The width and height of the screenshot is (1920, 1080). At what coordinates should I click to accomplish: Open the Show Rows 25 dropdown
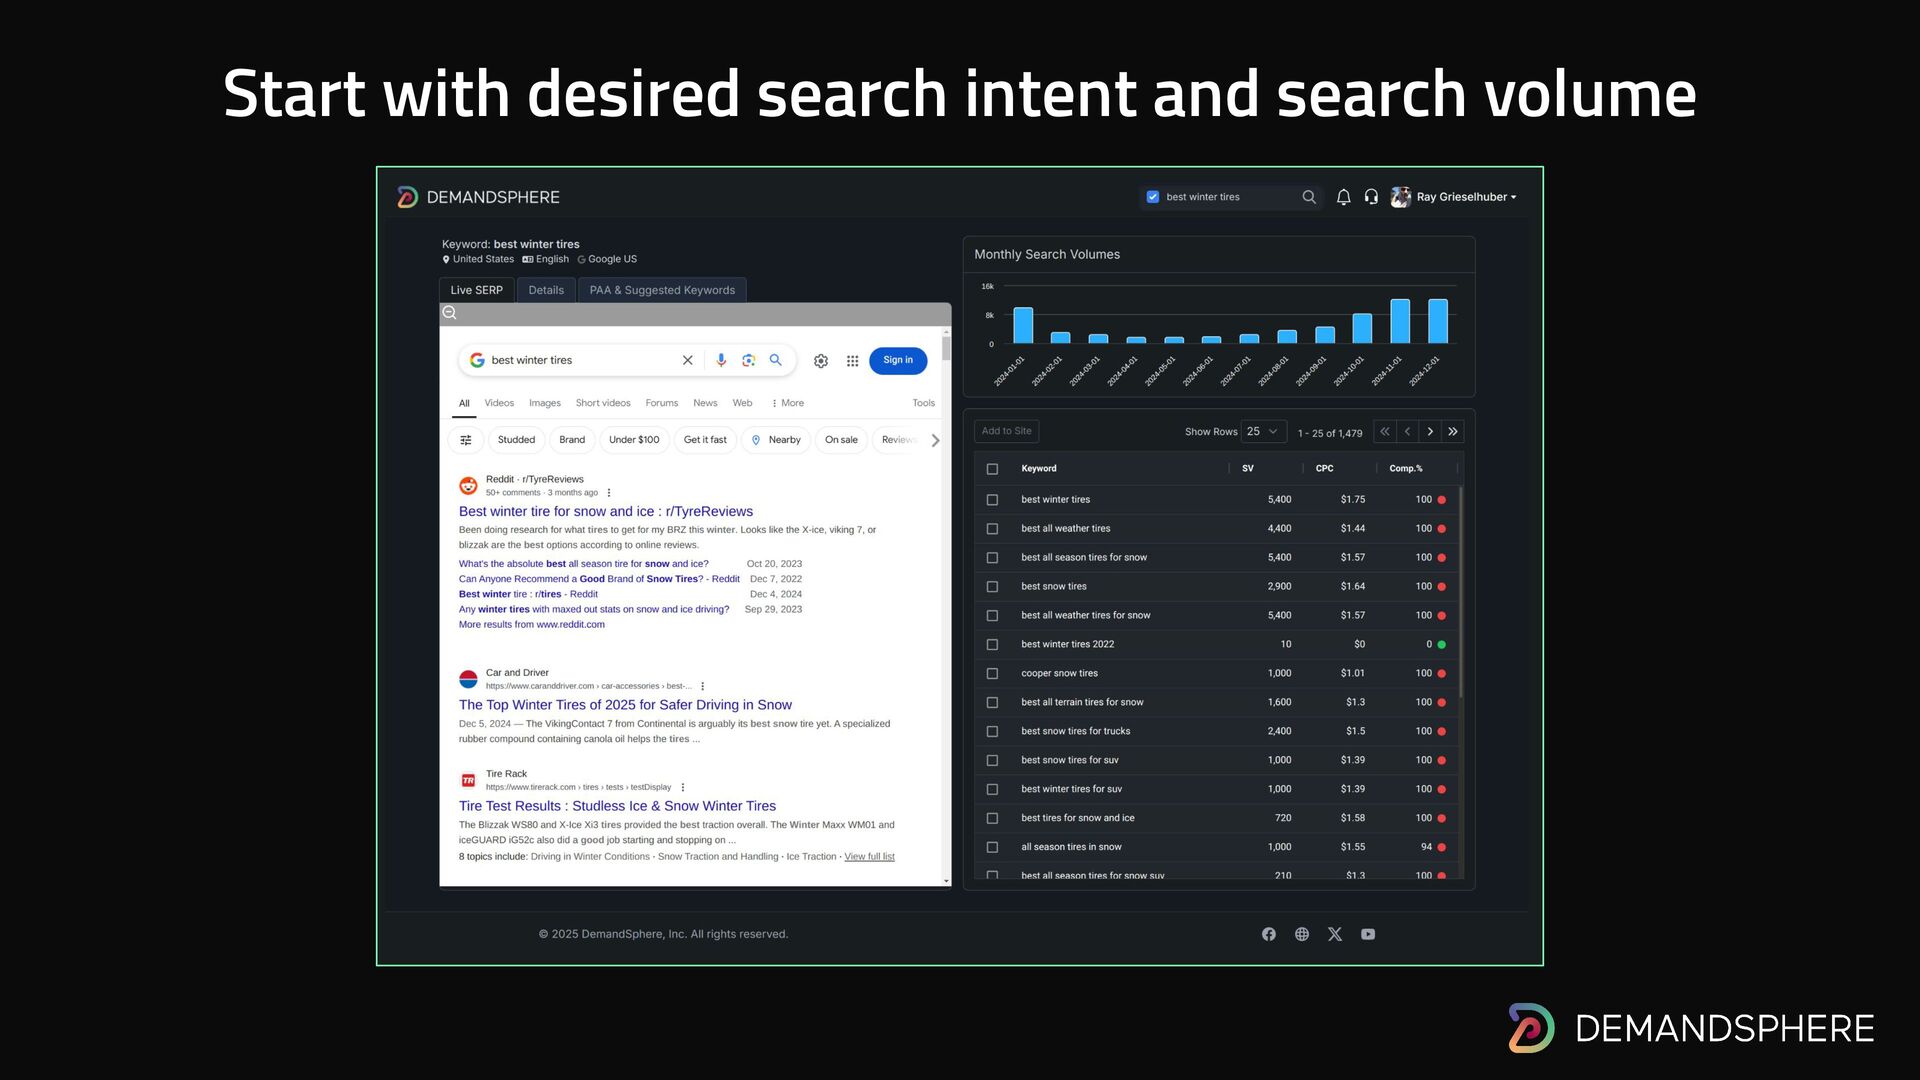click(x=1262, y=432)
